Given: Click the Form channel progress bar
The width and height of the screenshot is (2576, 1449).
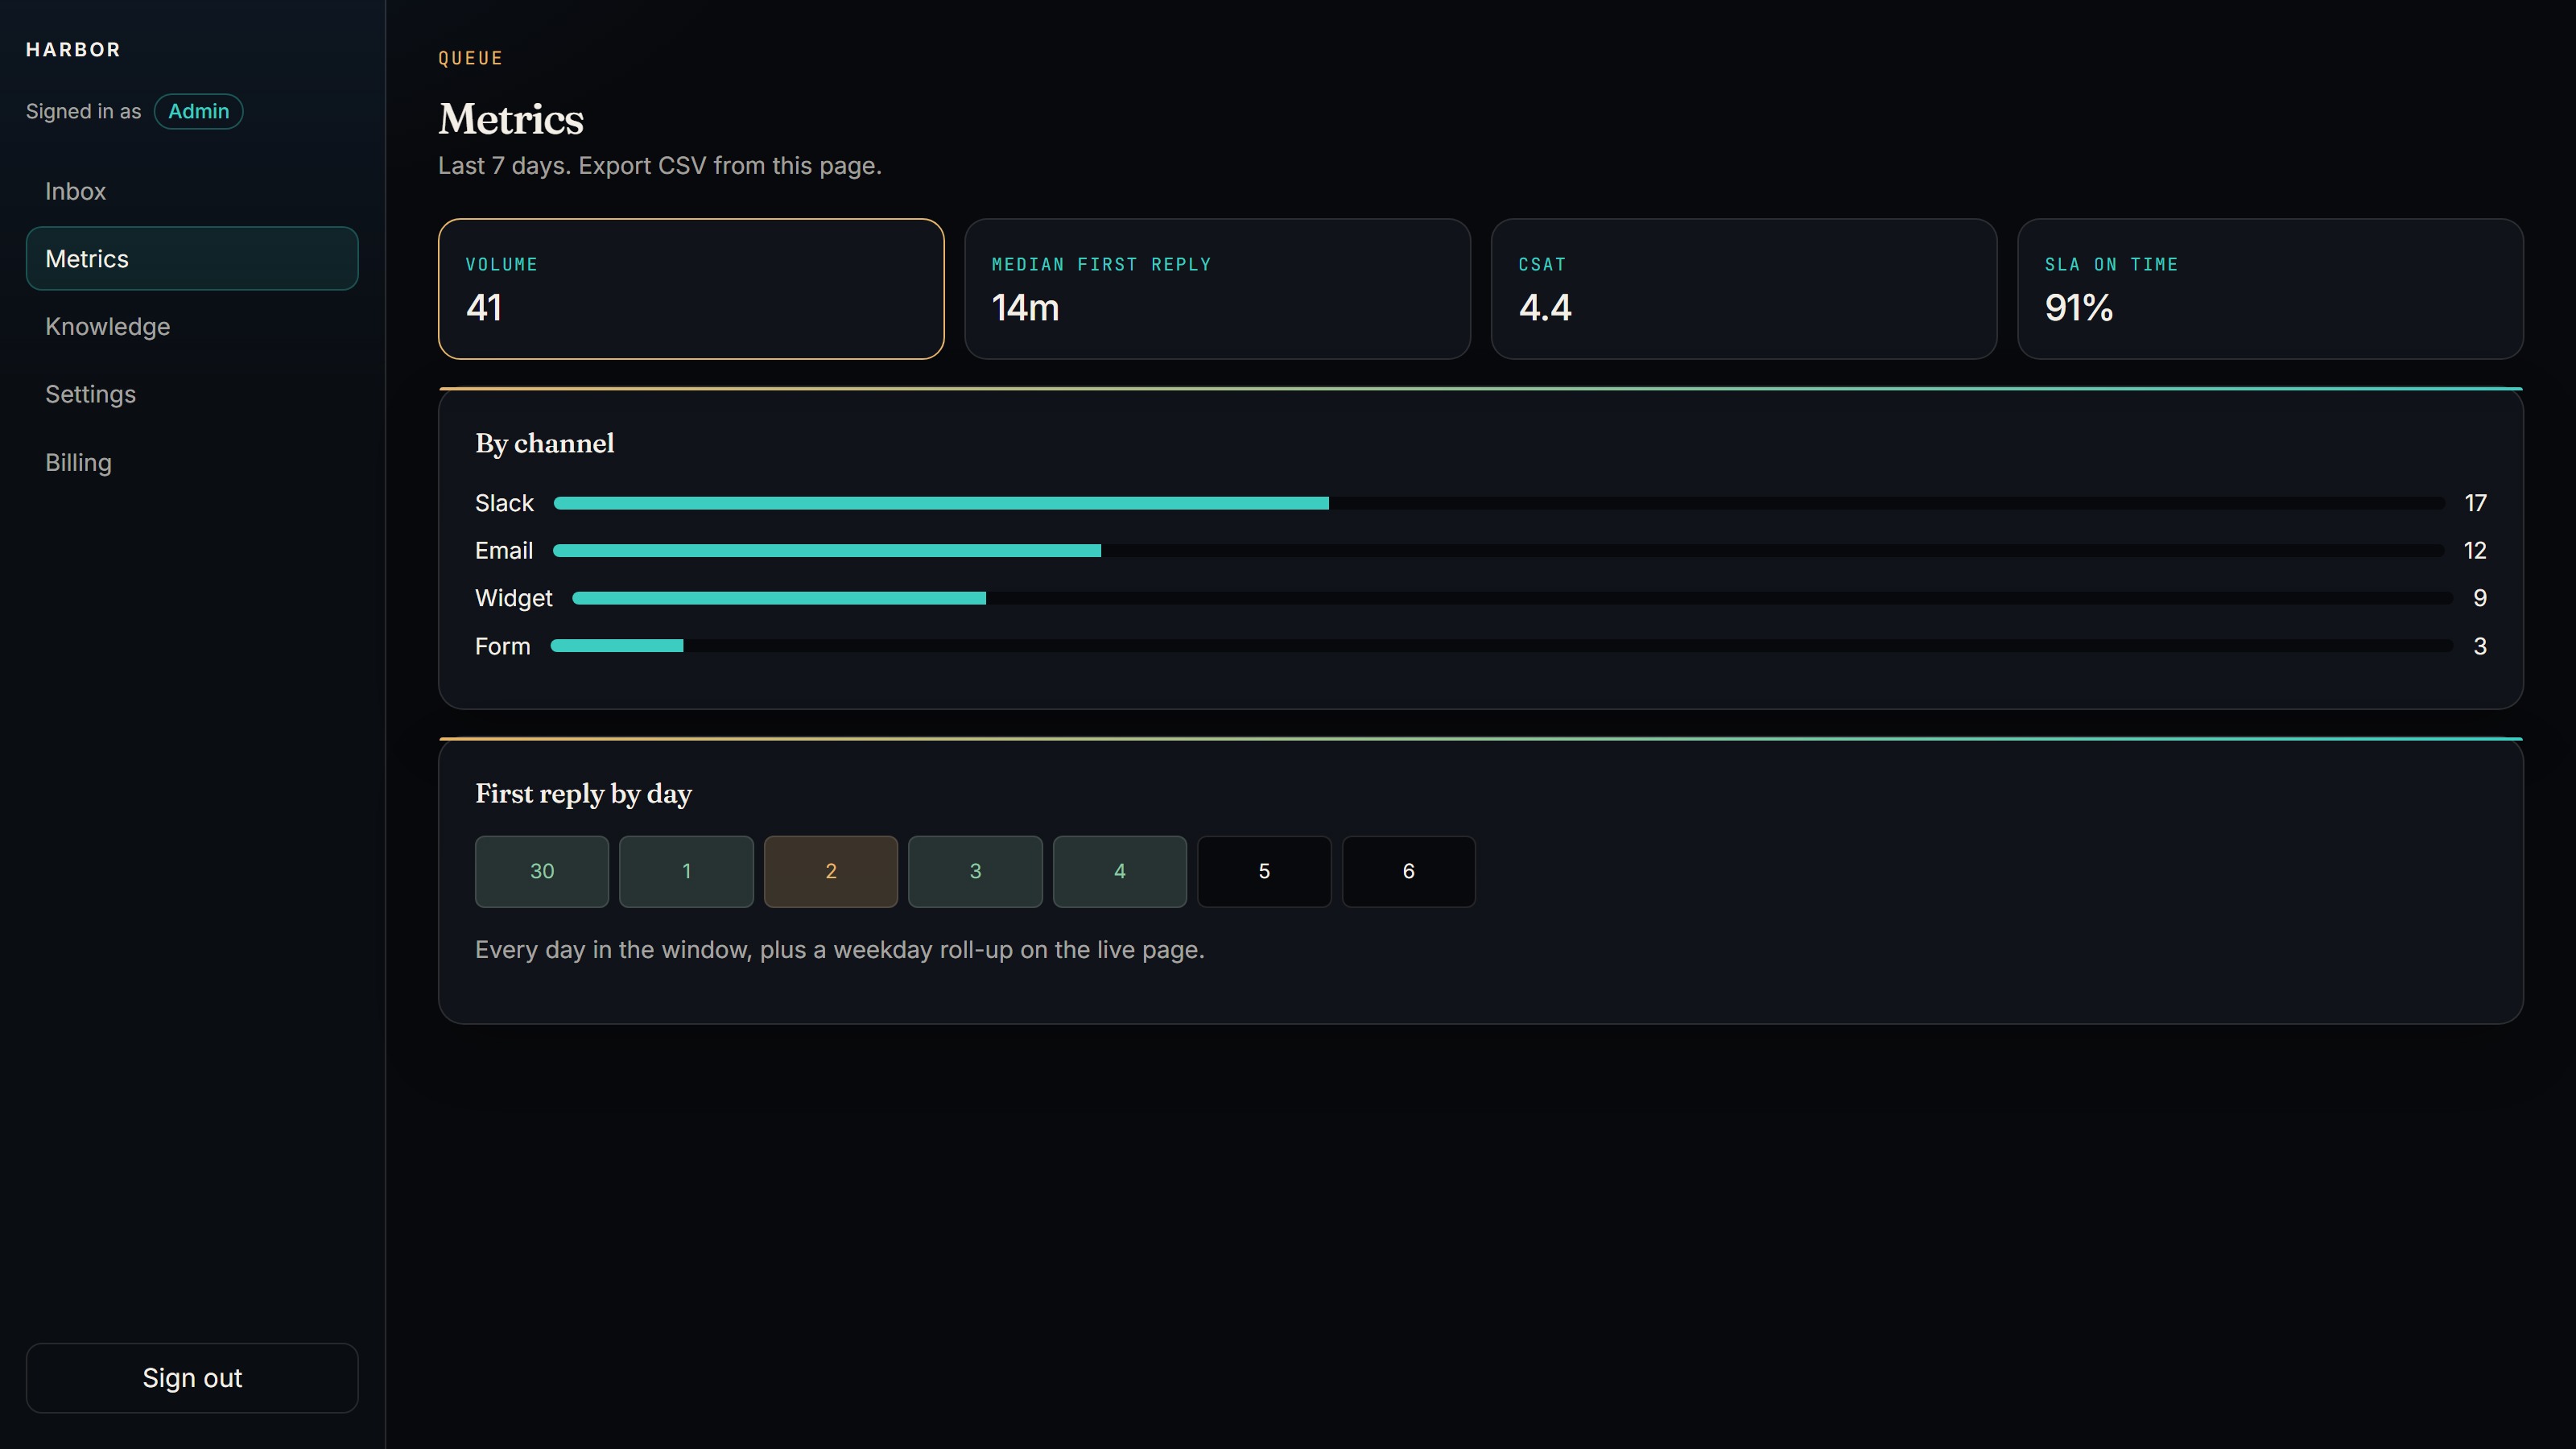Looking at the screenshot, I should [1502, 646].
